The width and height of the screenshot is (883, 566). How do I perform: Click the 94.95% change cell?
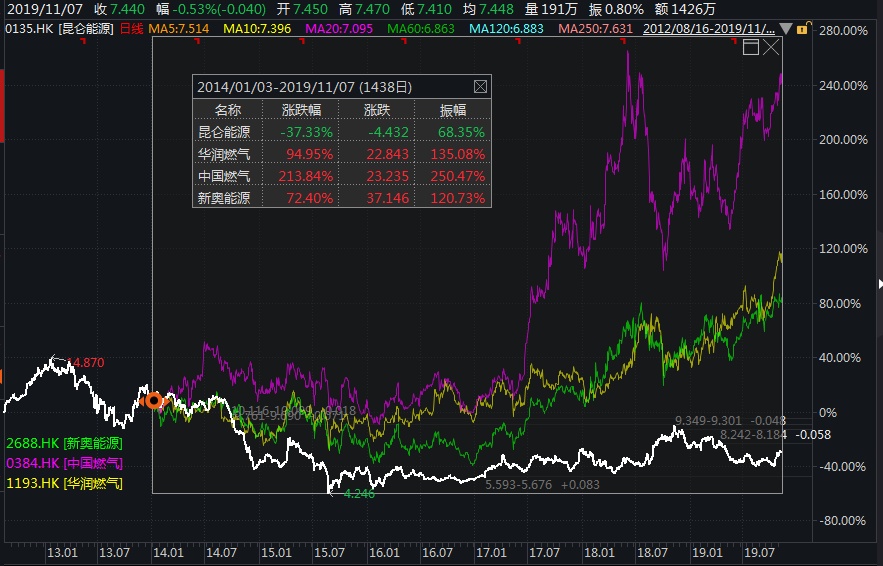pos(309,154)
